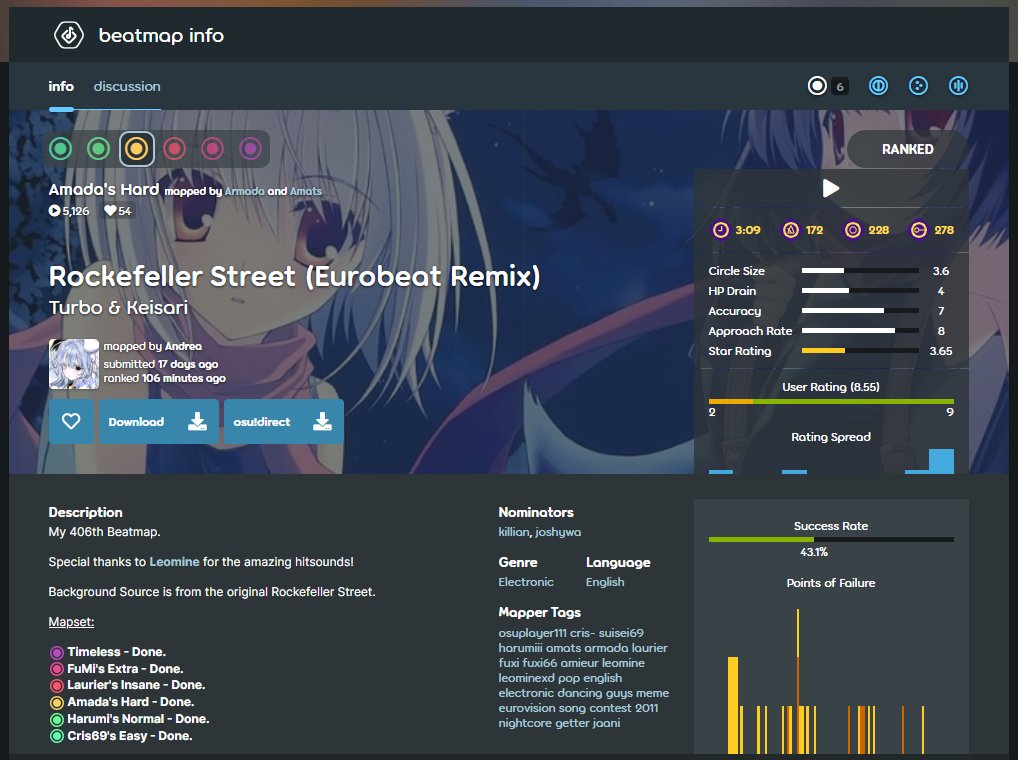1018x760 pixels.
Task: Click the Accuracy stat bar
Action: tap(860, 311)
